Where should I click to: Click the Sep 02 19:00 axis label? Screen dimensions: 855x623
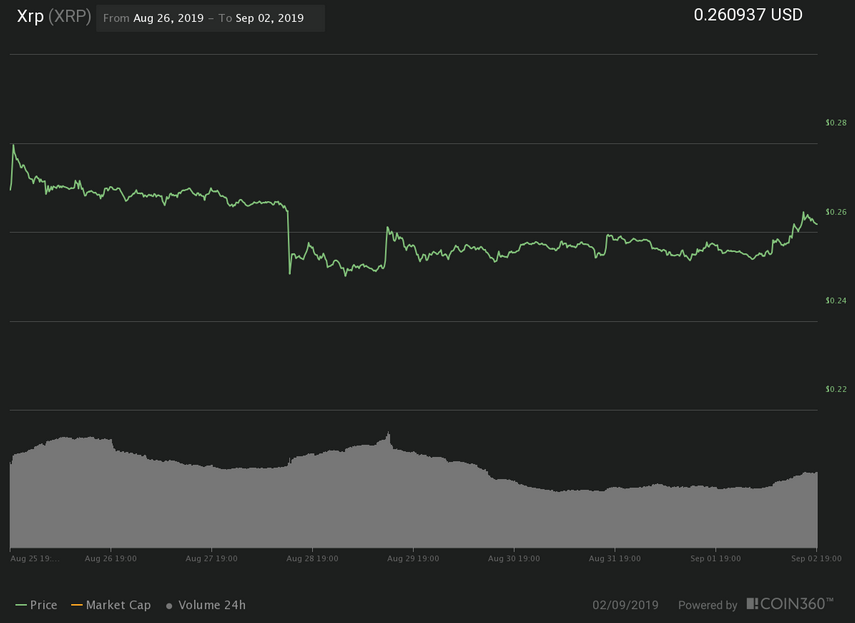pos(816,559)
